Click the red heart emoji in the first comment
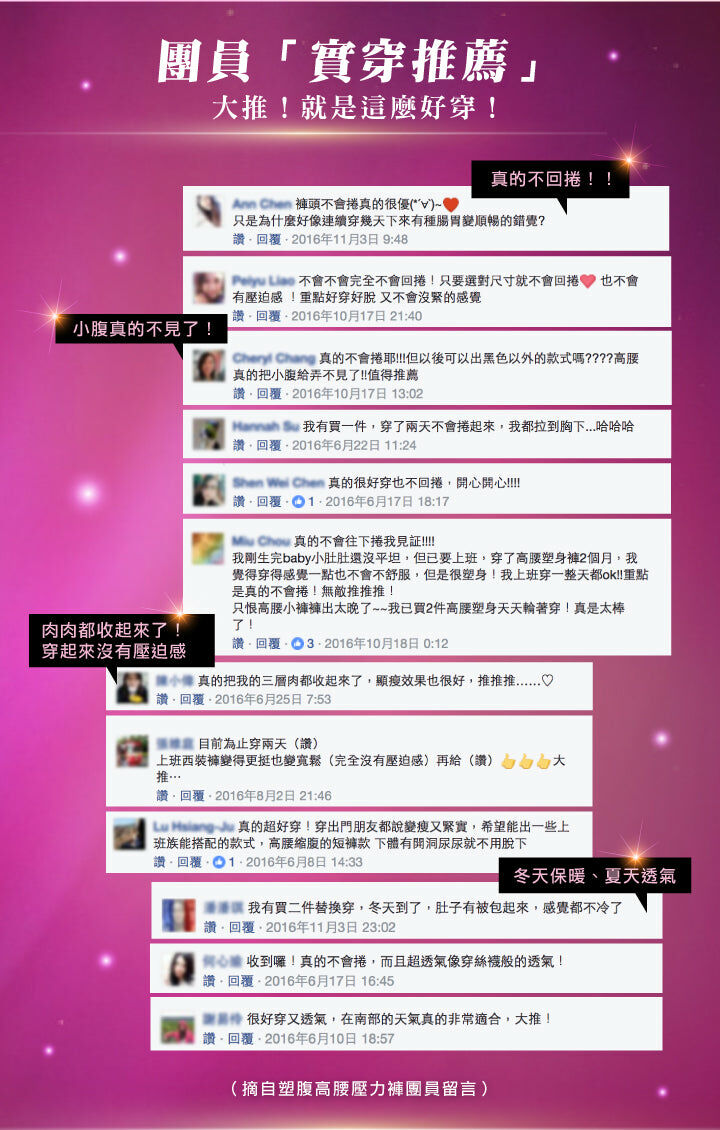Screen dimensions: 720x1130 [x=450, y=205]
